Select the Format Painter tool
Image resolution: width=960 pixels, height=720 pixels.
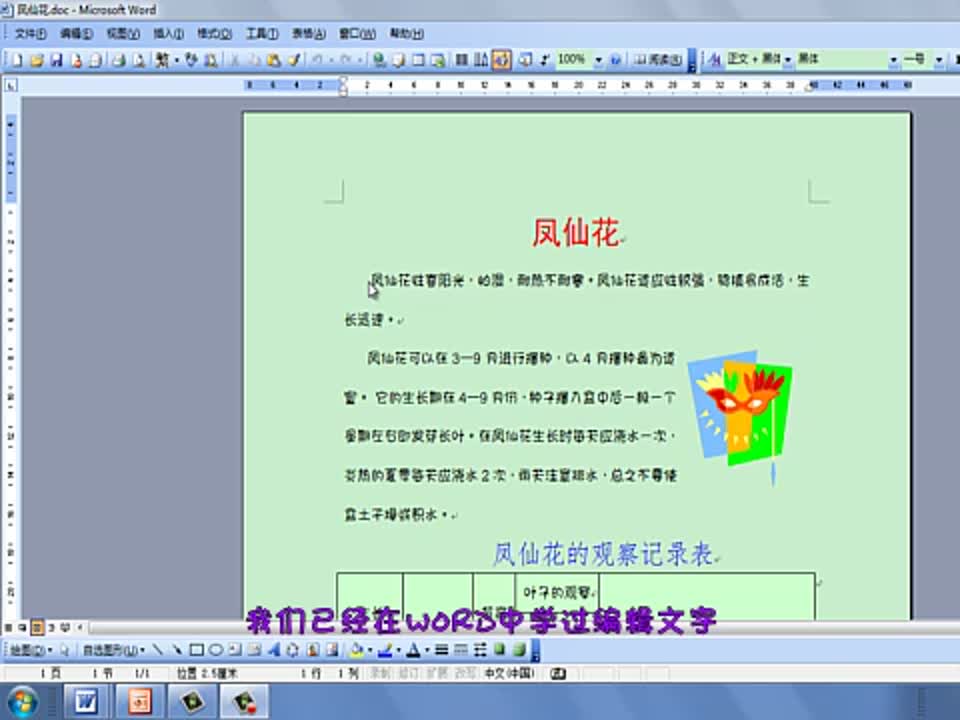294,60
